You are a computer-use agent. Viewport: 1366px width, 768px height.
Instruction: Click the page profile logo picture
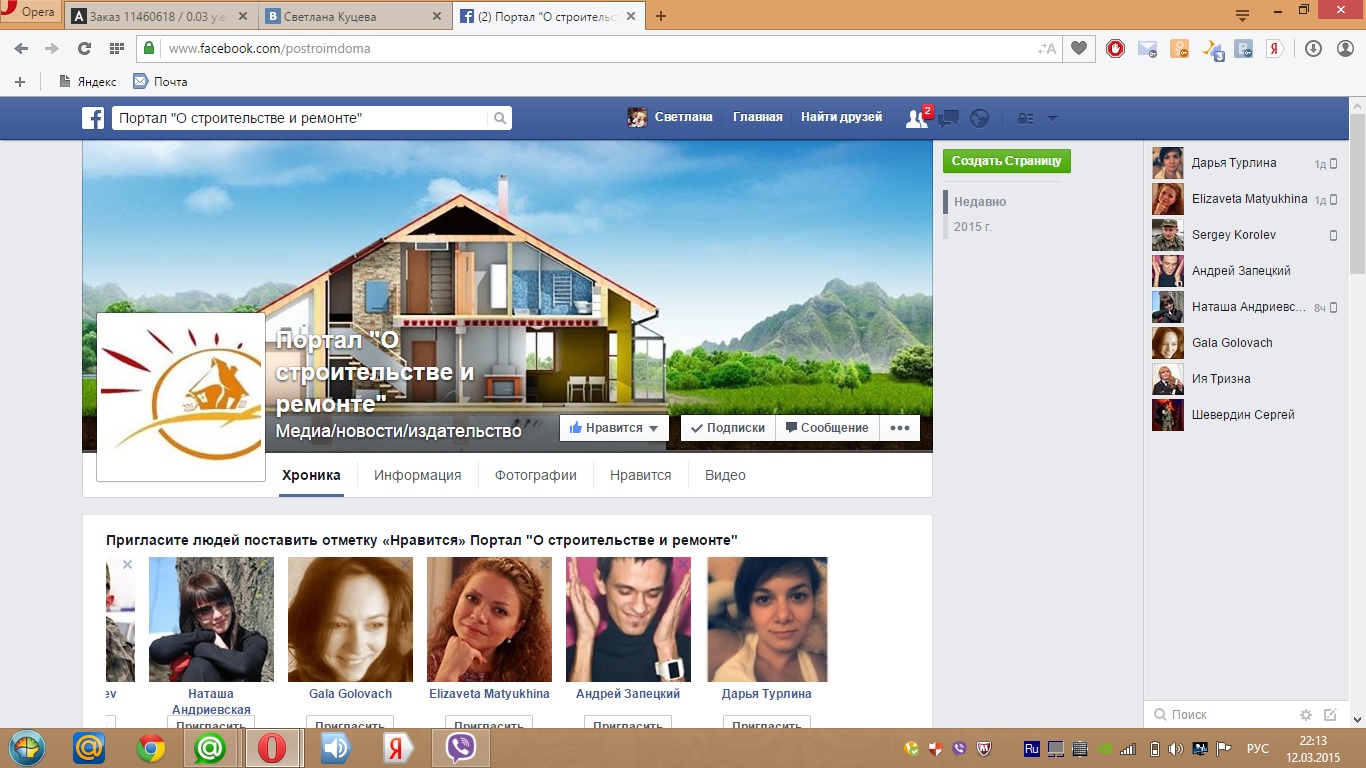(181, 397)
